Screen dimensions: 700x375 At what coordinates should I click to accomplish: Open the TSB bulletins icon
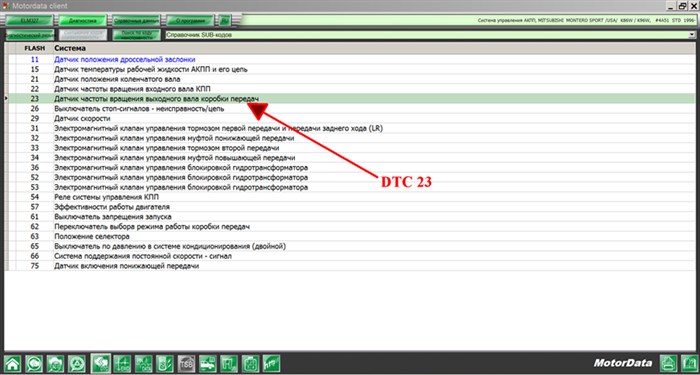[186, 363]
